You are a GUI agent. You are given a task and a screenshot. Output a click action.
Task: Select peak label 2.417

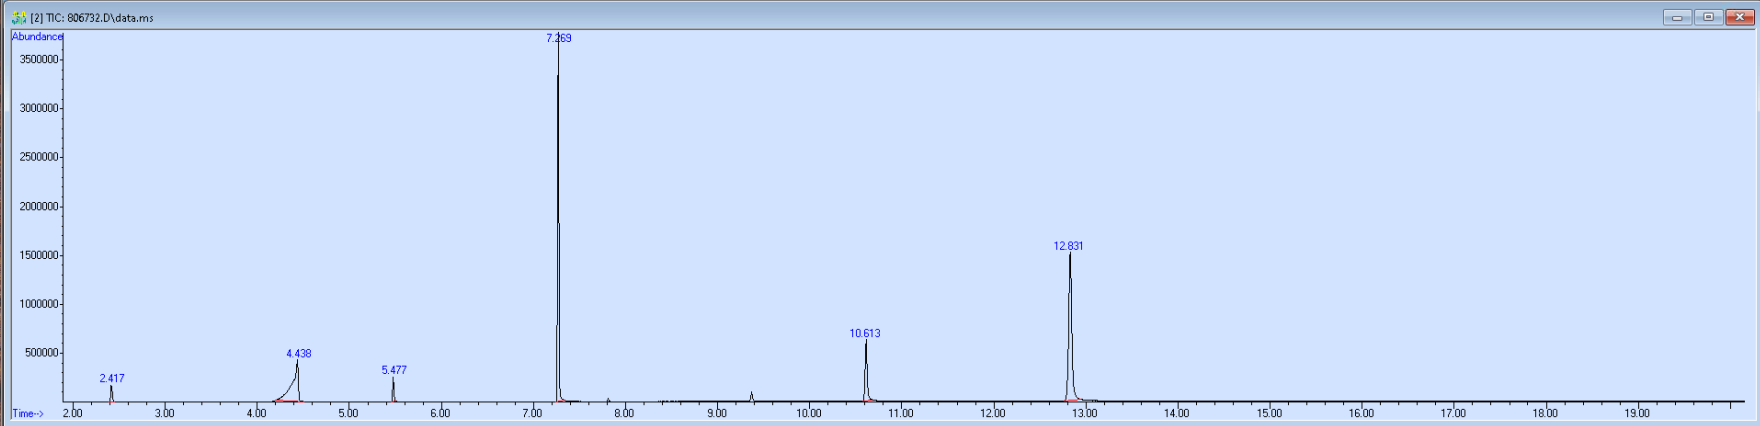[x=112, y=378]
